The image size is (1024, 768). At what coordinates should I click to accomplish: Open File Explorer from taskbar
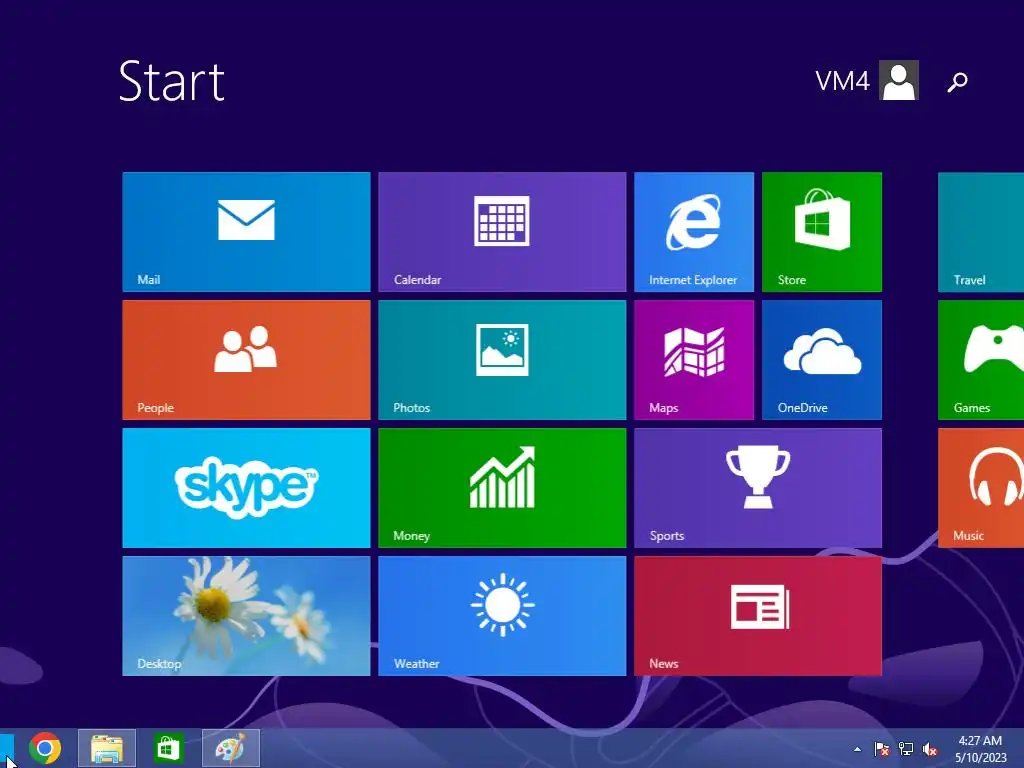tap(107, 748)
